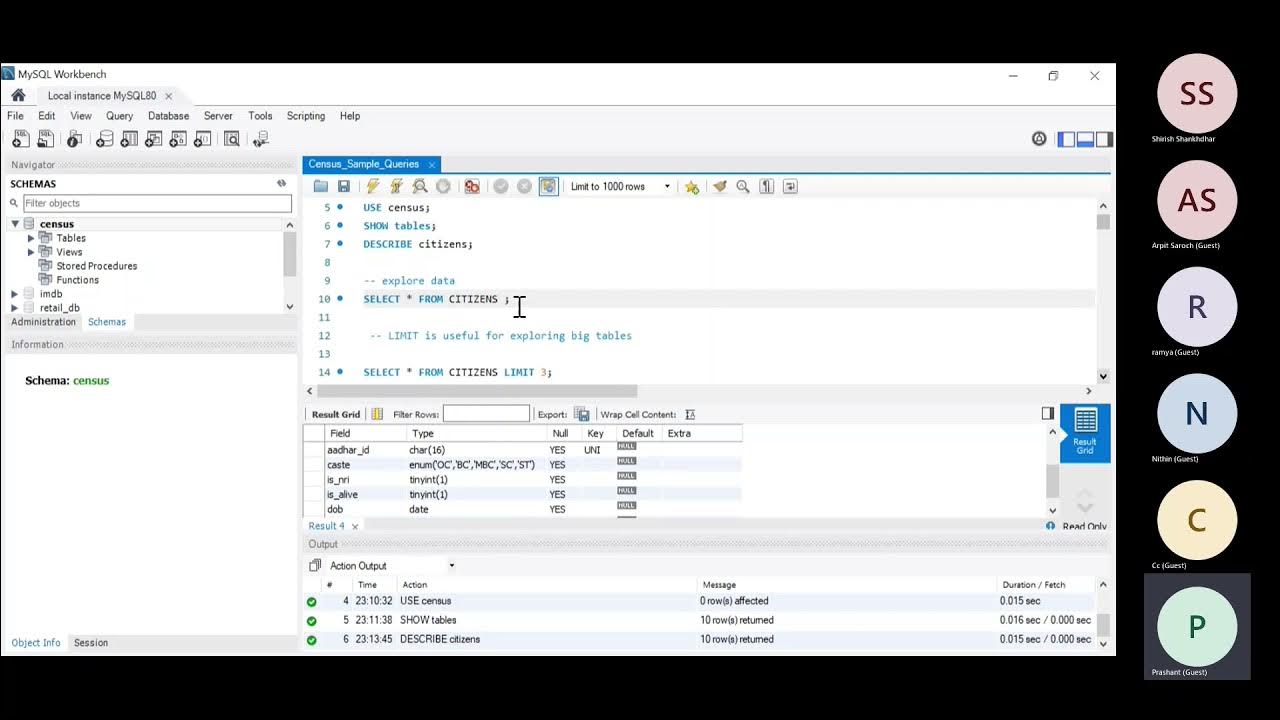The image size is (1280, 720).
Task: Select Stored Procedures in schema tree
Action: [97, 266]
